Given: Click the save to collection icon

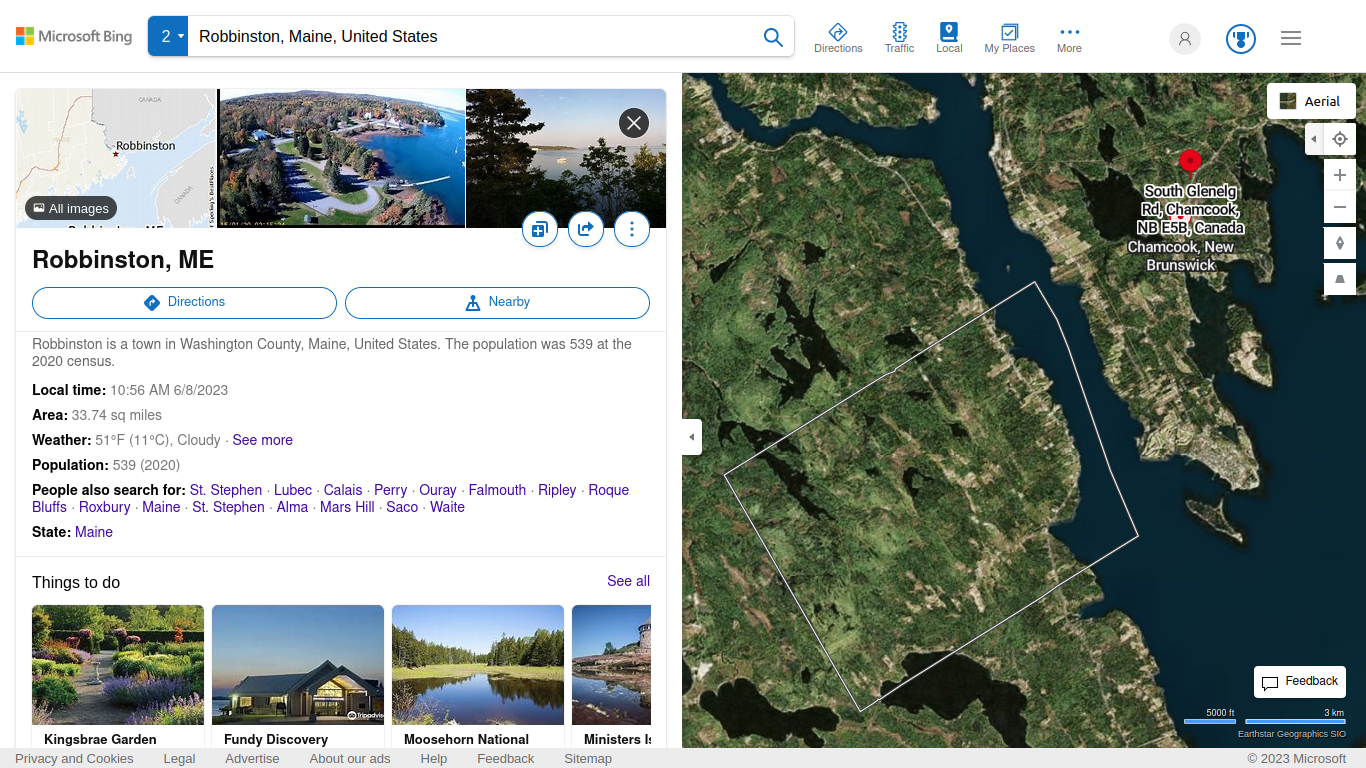Looking at the screenshot, I should point(540,229).
